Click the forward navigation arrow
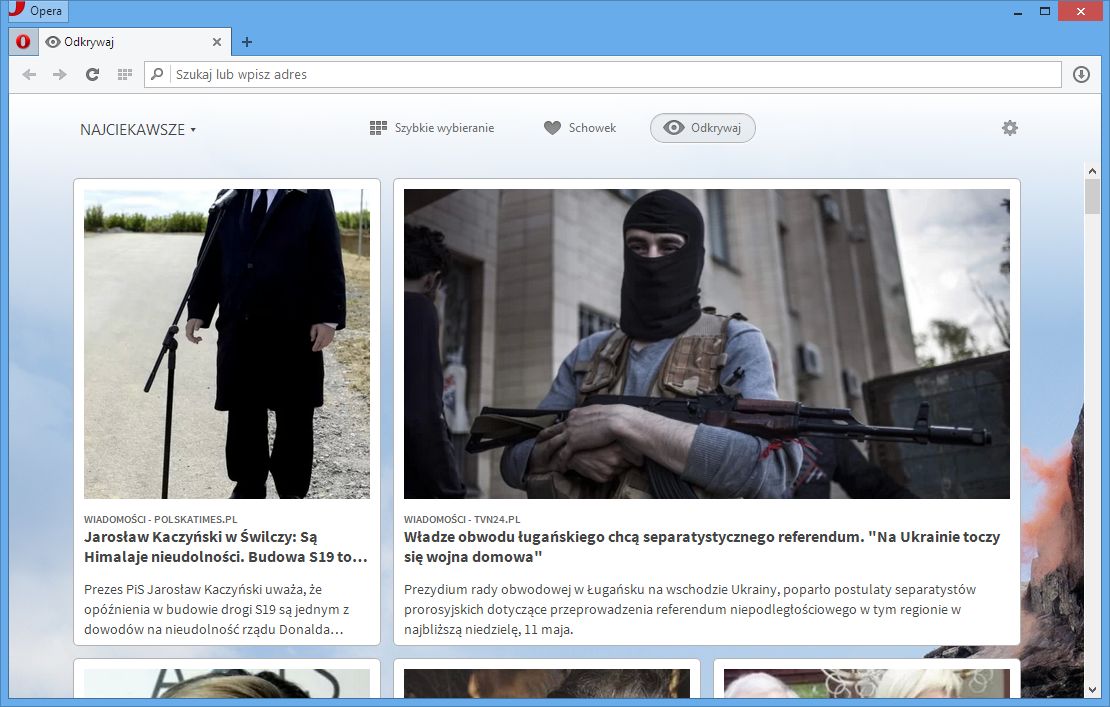 coord(59,73)
